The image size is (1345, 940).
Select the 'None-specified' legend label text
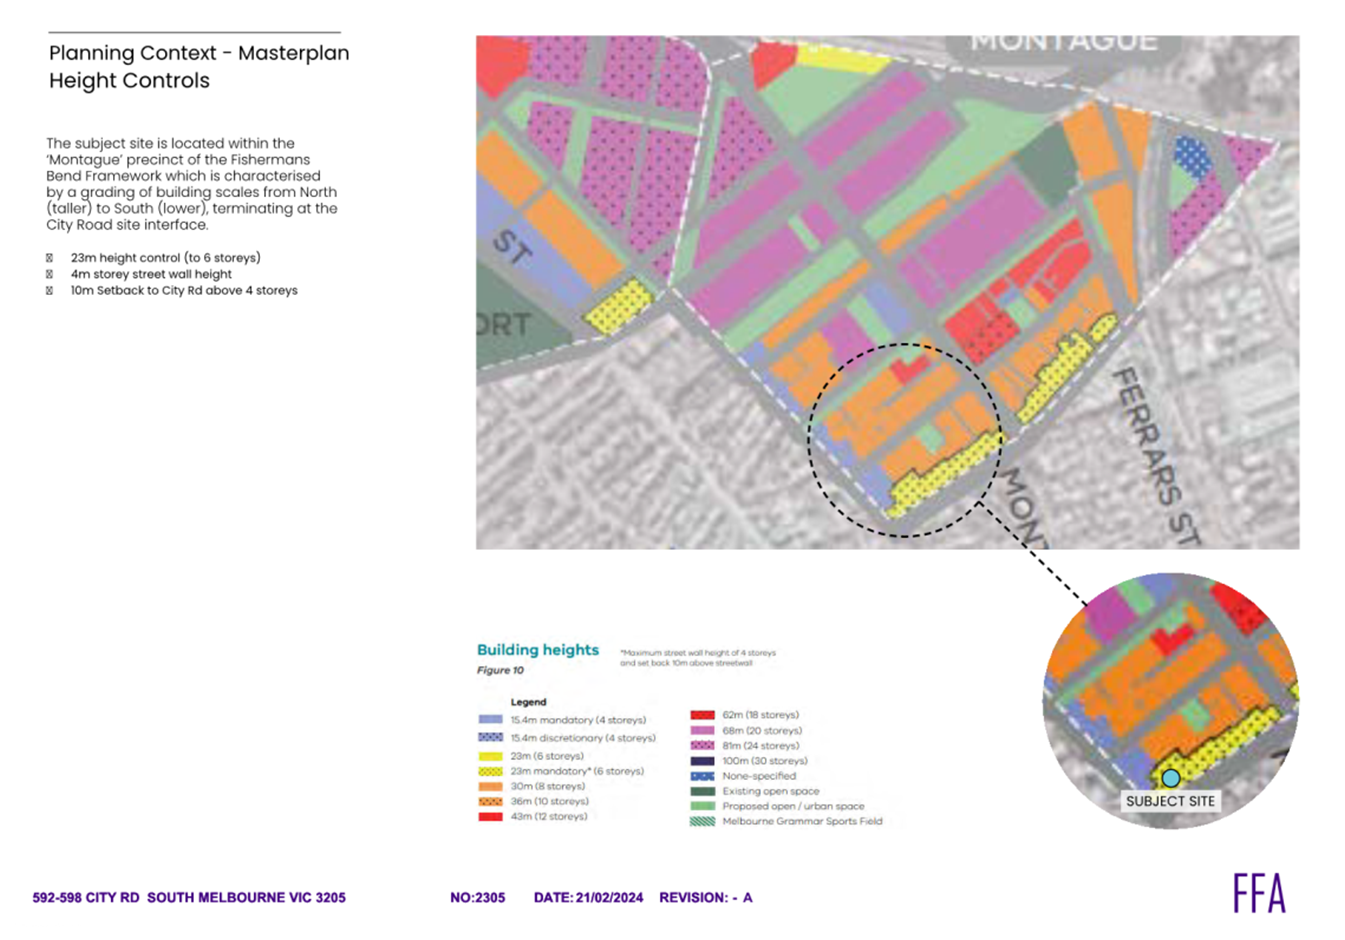[x=759, y=776]
